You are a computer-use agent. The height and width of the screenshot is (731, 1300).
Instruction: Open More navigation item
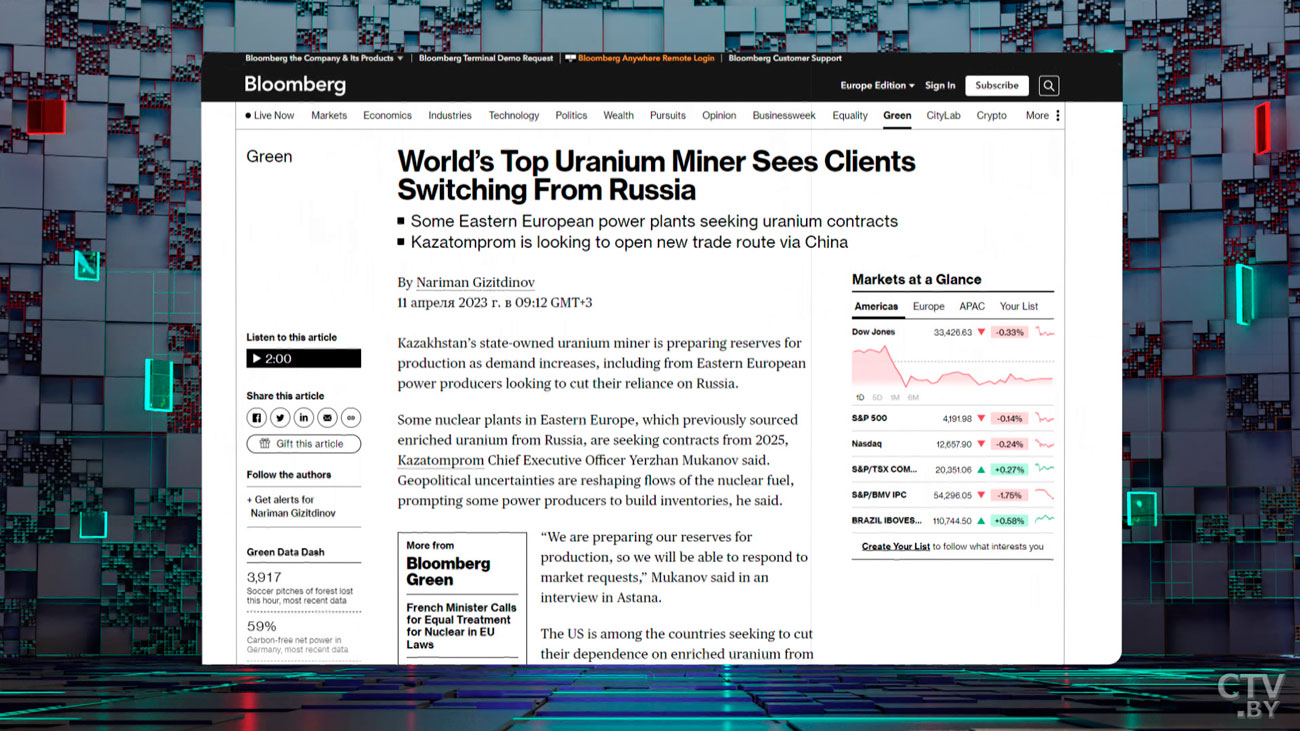[x=1037, y=116]
